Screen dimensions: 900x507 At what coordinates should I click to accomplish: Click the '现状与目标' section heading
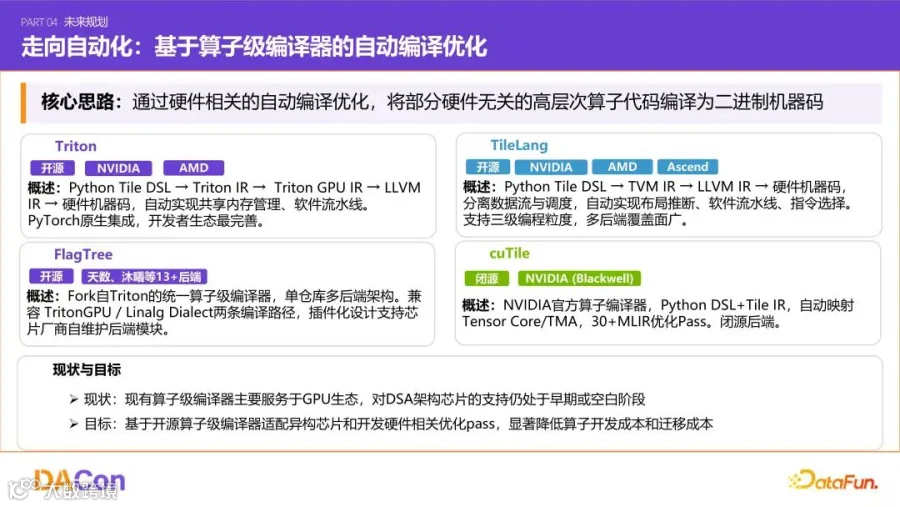click(x=87, y=370)
